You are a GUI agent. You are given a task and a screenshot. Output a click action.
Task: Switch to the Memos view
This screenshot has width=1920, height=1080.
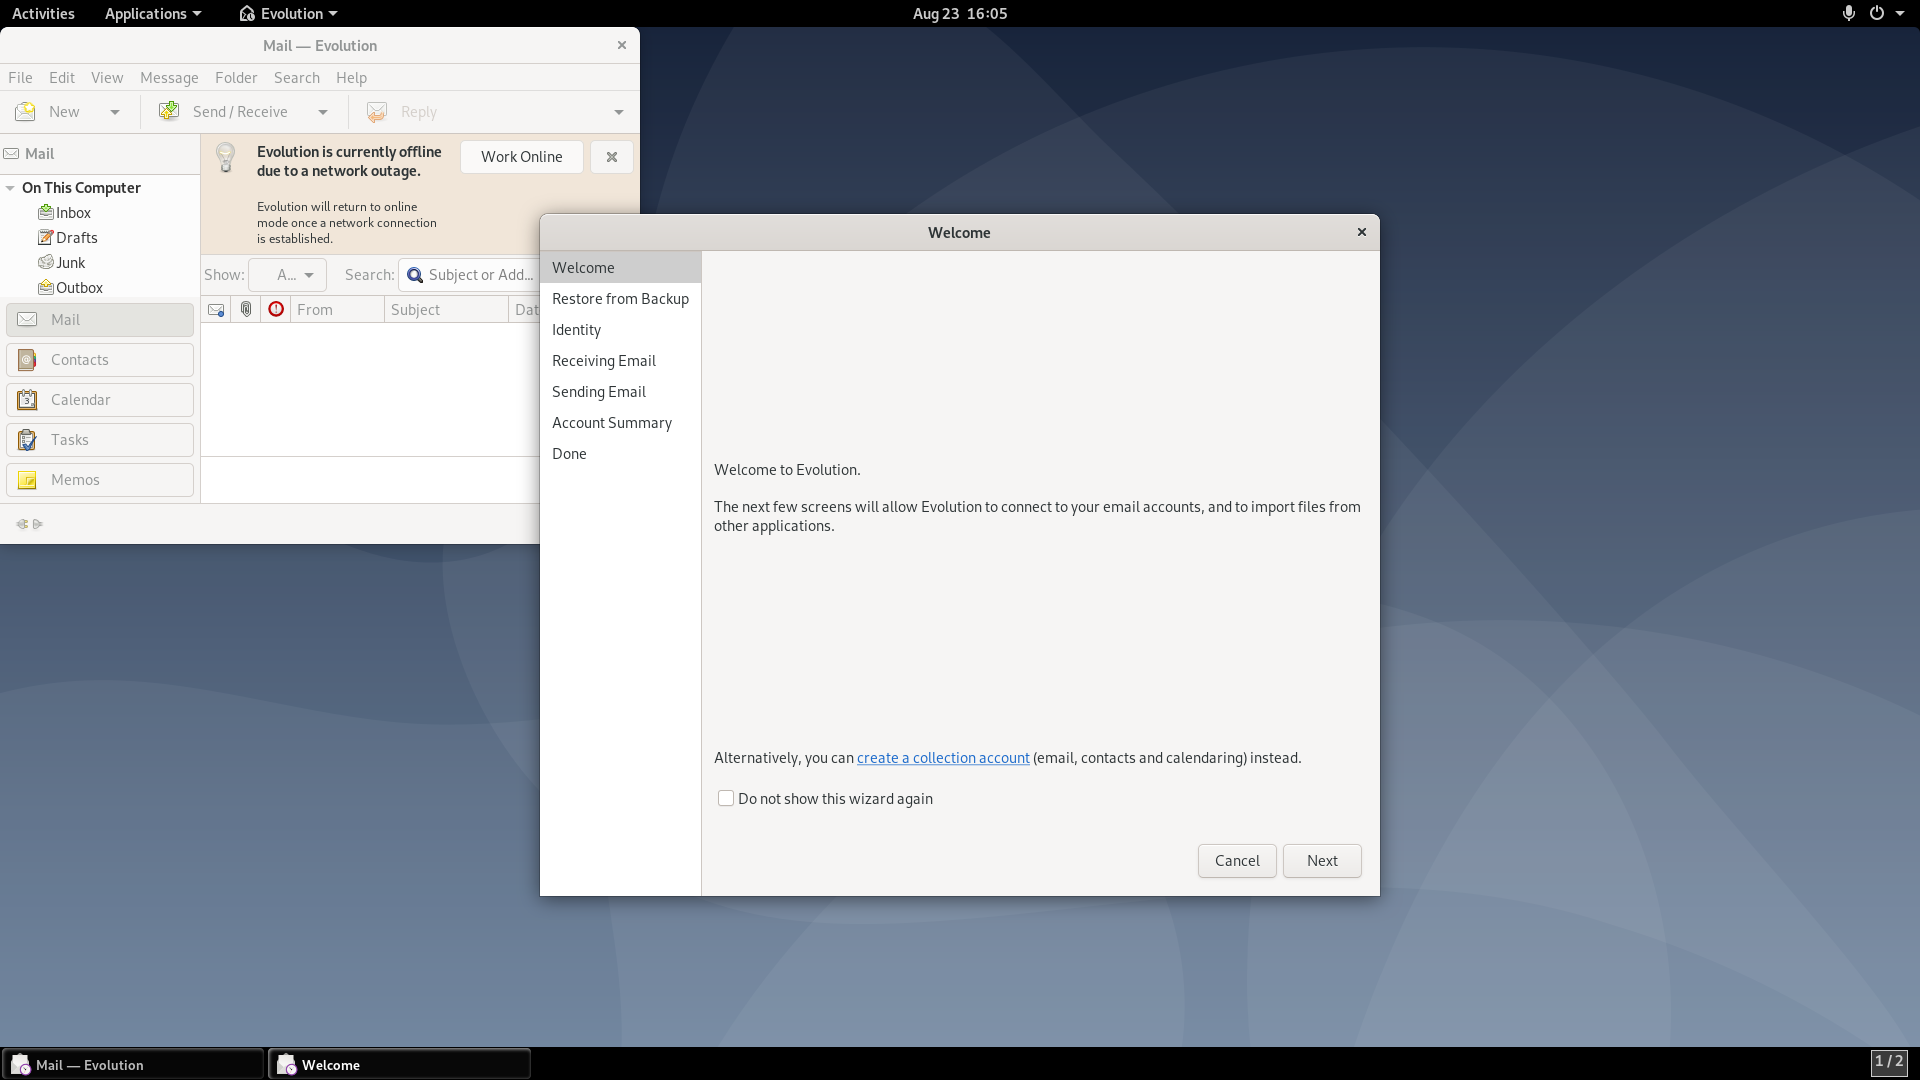[x=100, y=480]
